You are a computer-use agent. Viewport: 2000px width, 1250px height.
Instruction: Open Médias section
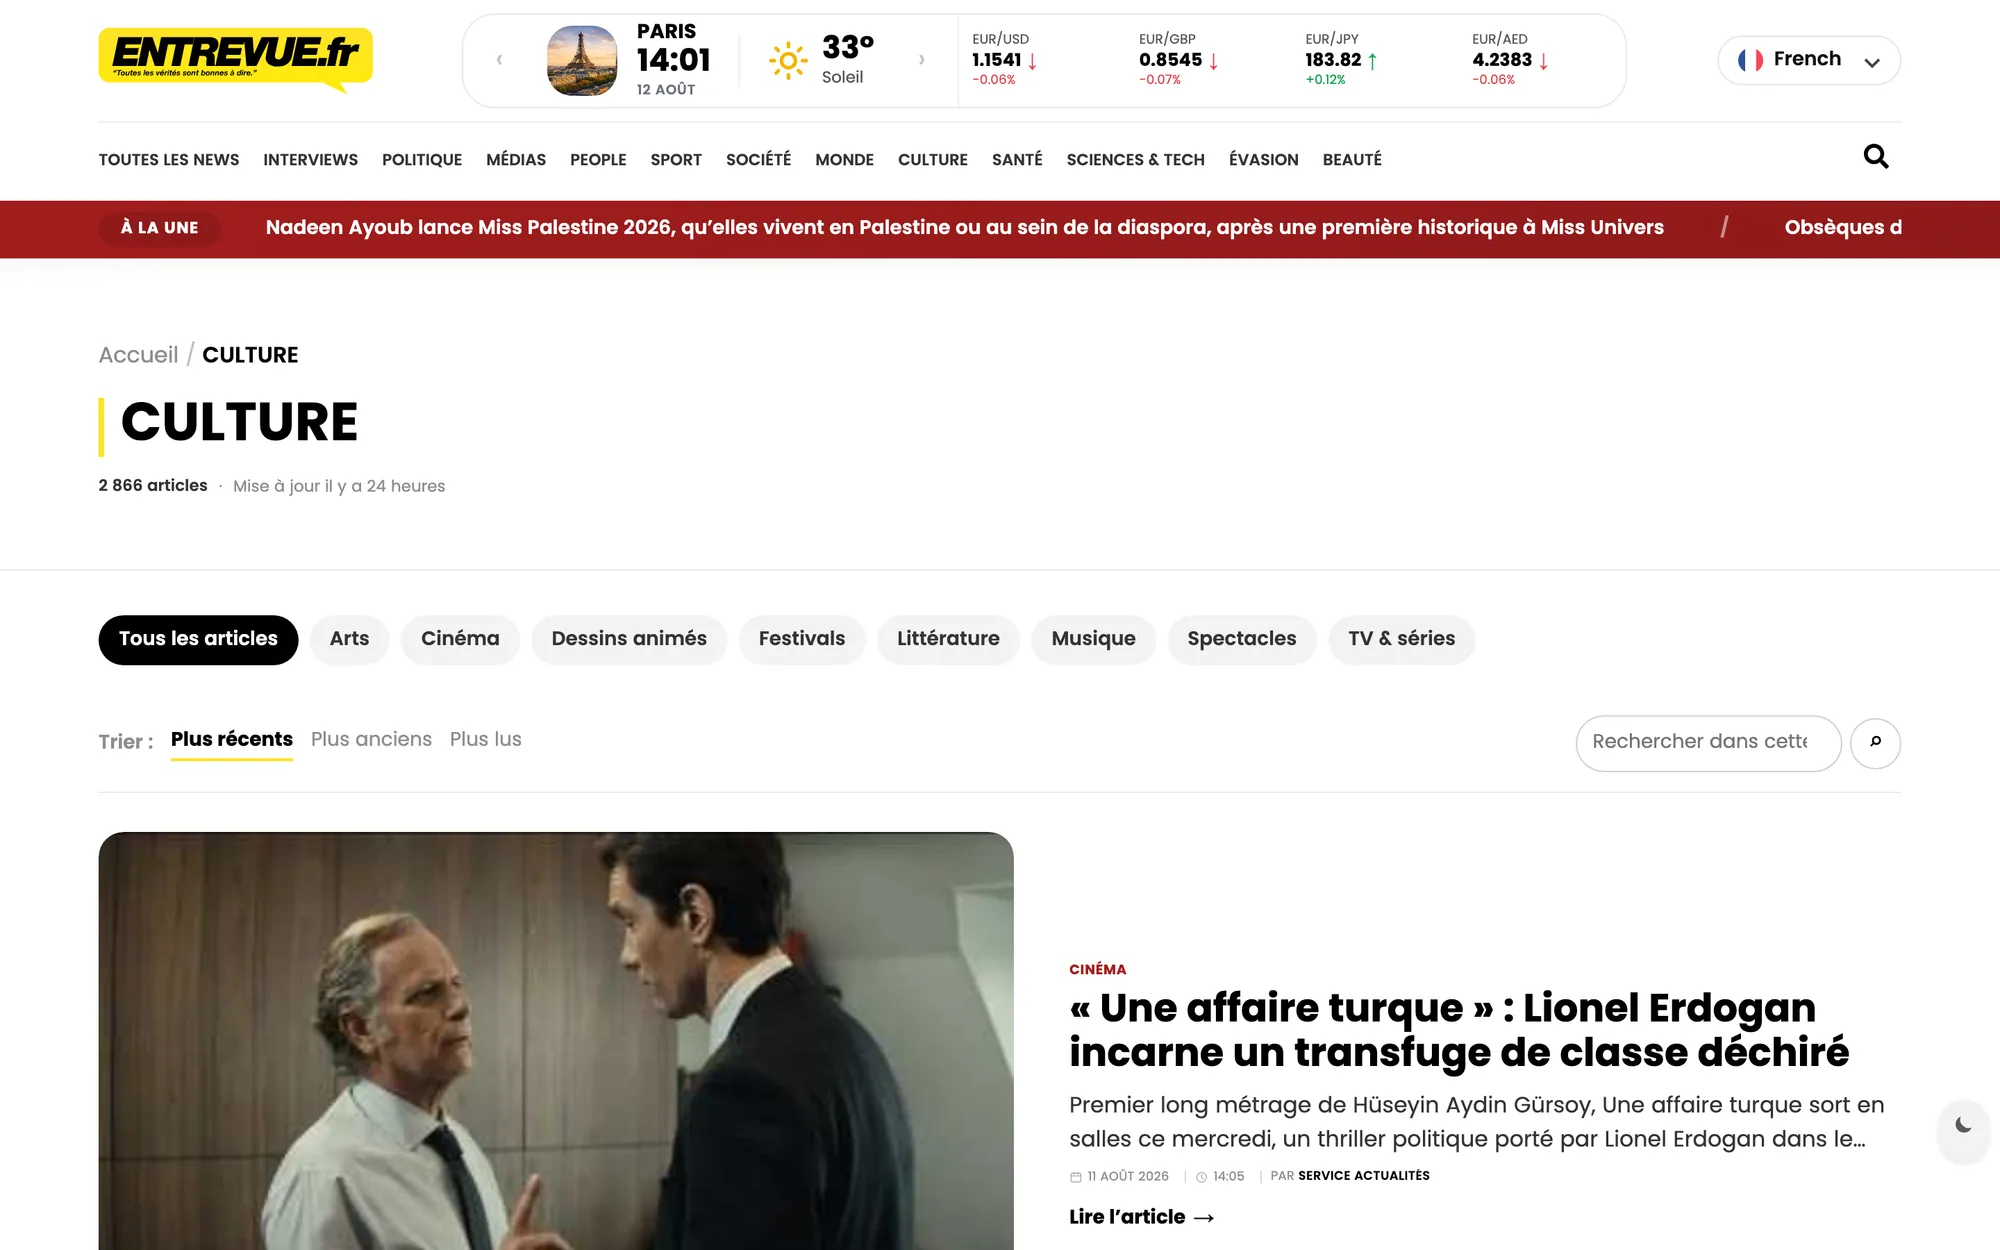pyautogui.click(x=516, y=160)
